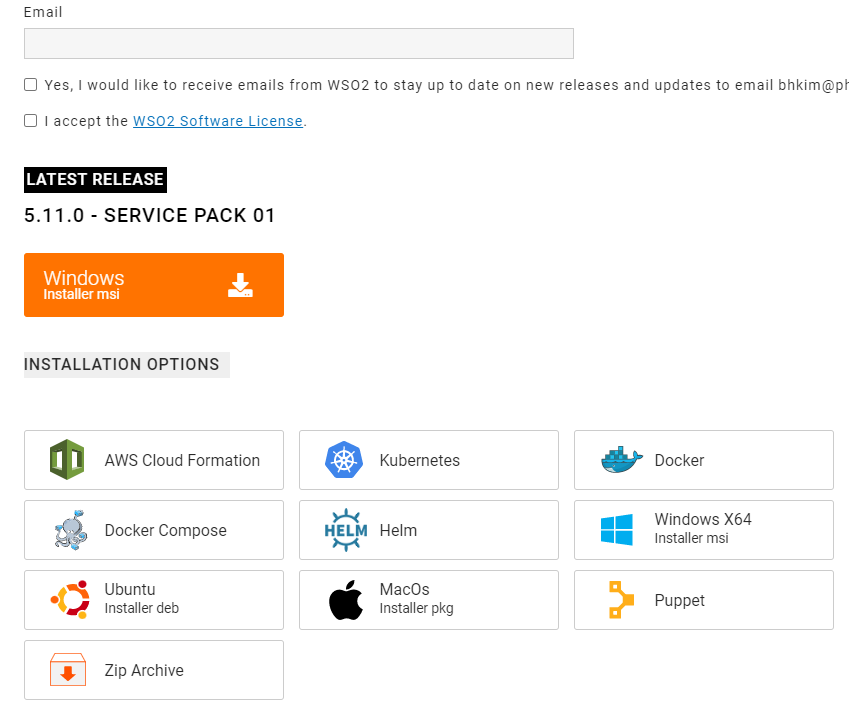Click the Docker Compose octopus icon
The image size is (849, 715).
click(x=71, y=530)
